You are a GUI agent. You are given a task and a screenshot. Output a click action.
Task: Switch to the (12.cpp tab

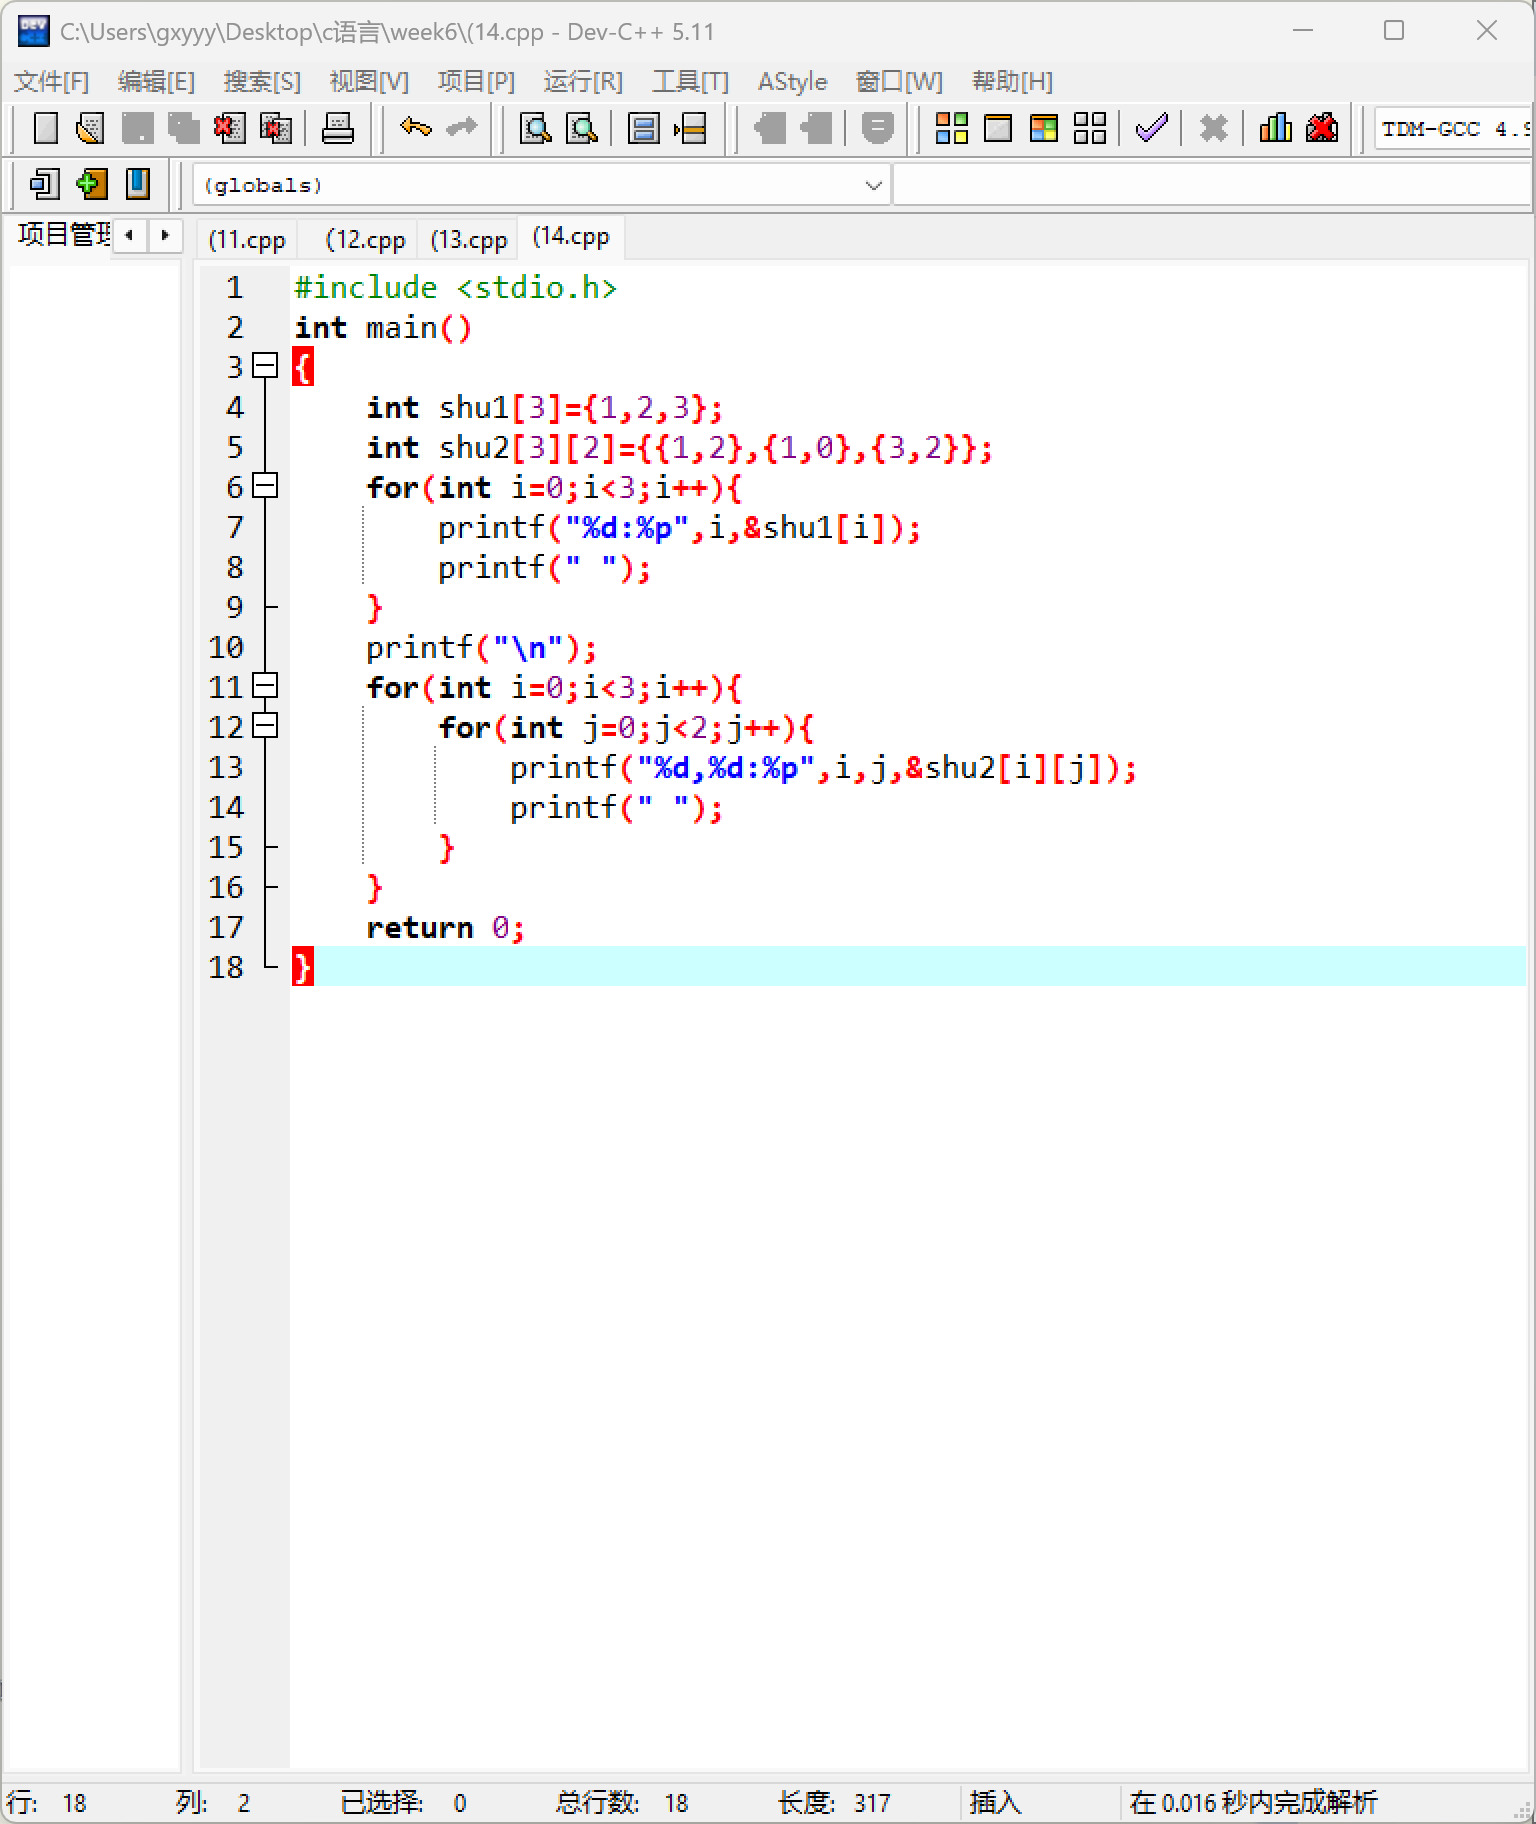(365, 240)
